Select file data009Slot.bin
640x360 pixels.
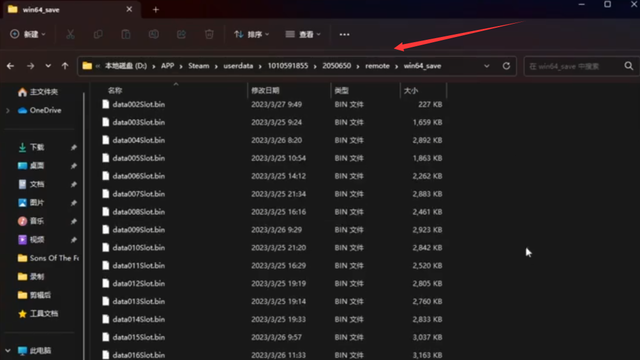pos(139,230)
